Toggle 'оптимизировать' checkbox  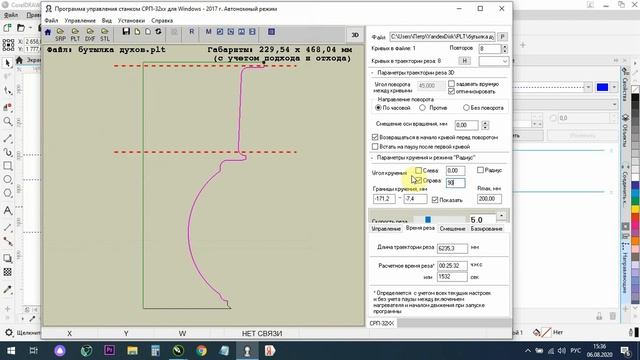pos(451,91)
